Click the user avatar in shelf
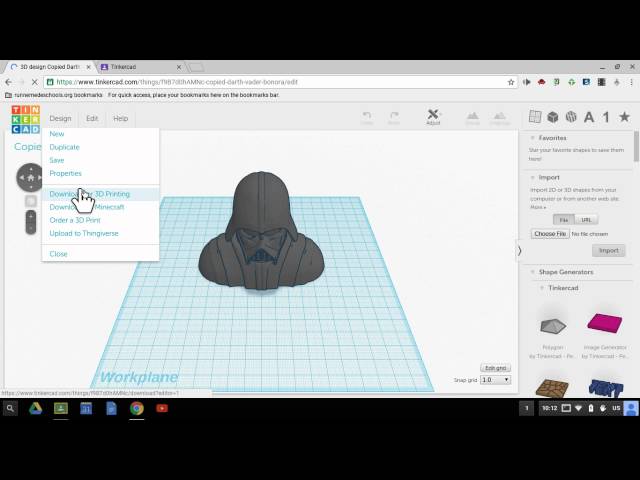This screenshot has height=480, width=640. (x=632, y=408)
